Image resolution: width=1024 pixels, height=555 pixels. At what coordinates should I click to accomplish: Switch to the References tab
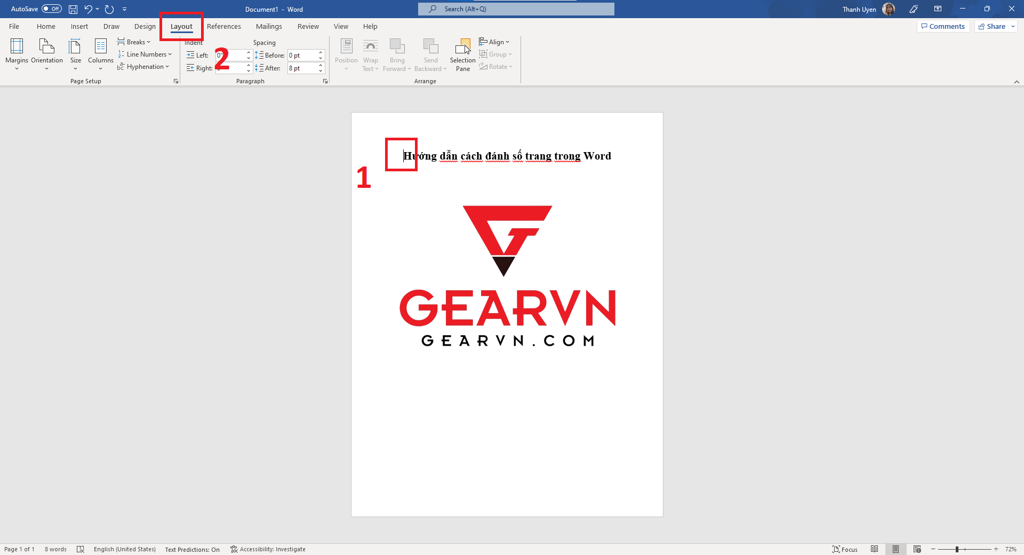(x=224, y=27)
